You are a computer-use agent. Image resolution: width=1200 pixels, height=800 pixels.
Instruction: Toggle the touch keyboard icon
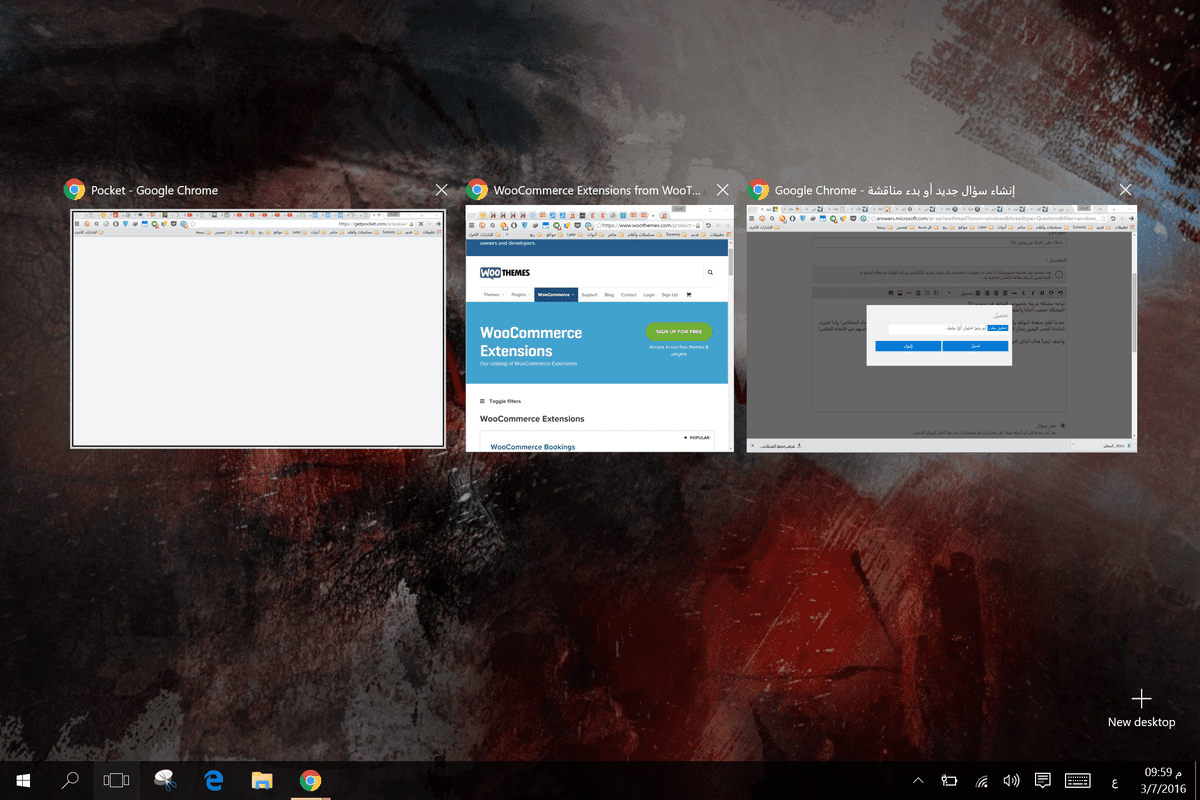click(x=1077, y=781)
